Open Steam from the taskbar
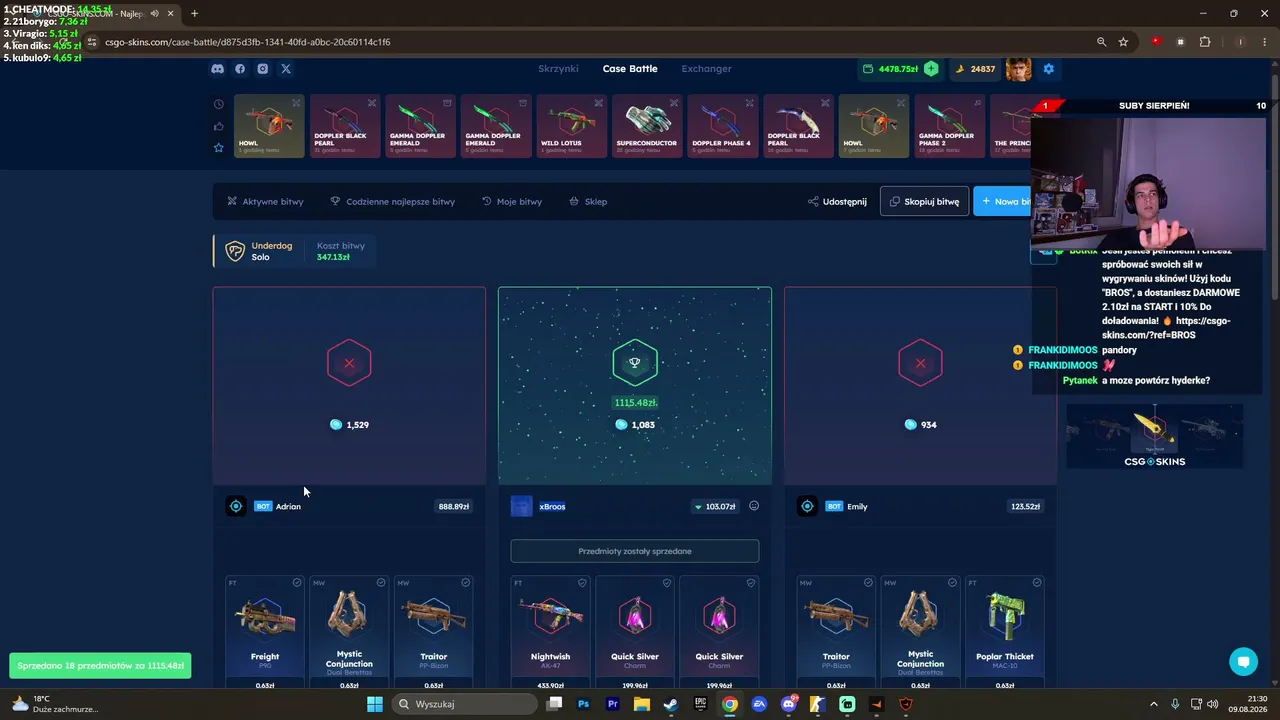This screenshot has height=720, width=1280. click(671, 704)
